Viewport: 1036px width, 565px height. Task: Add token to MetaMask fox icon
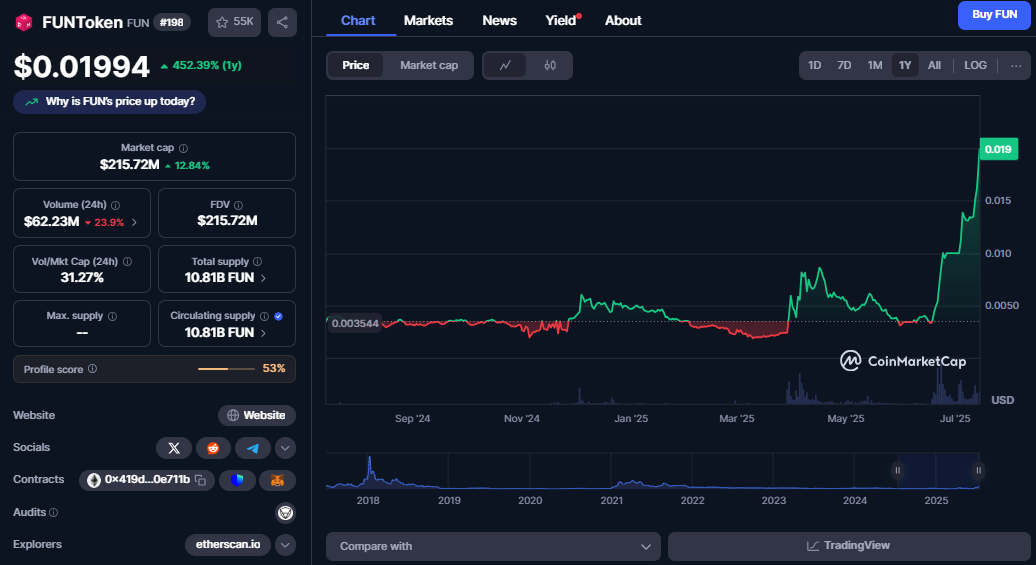[278, 480]
